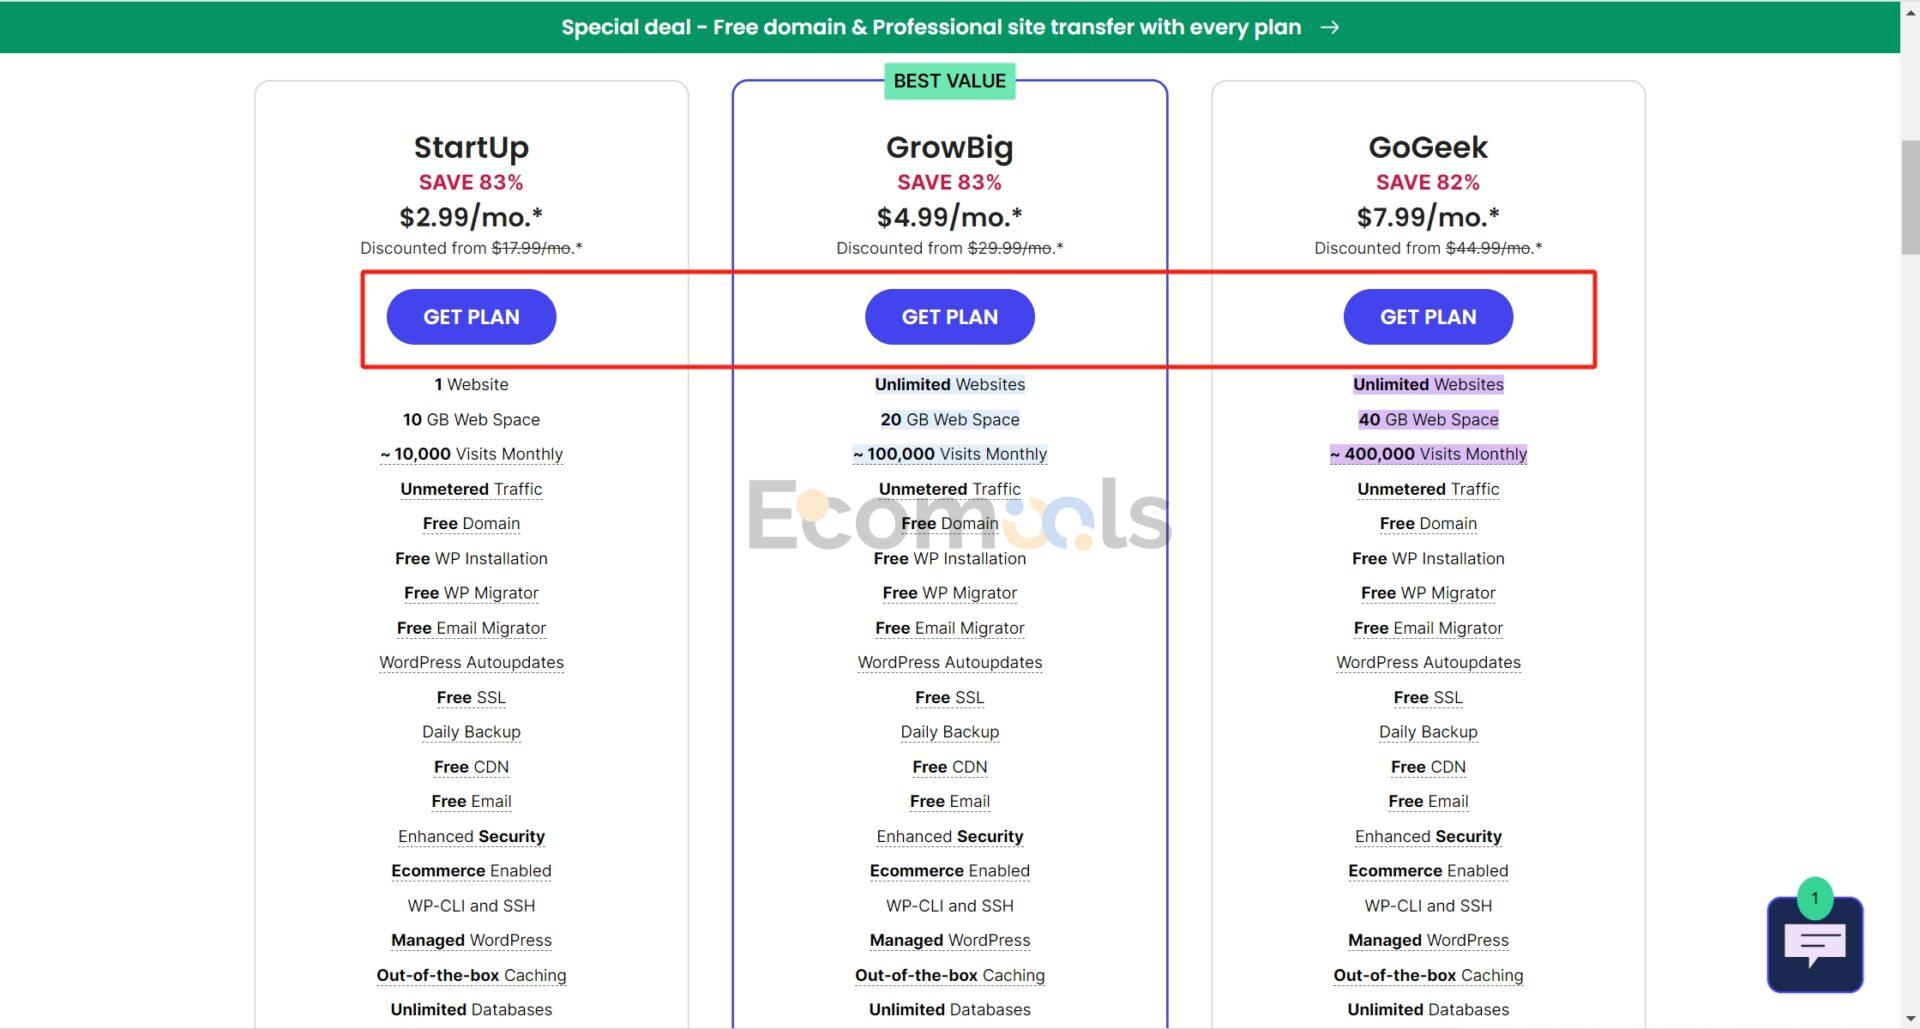Click StartUp 'Enhanced Security' feature
The width and height of the screenshot is (1920, 1029).
point(471,836)
